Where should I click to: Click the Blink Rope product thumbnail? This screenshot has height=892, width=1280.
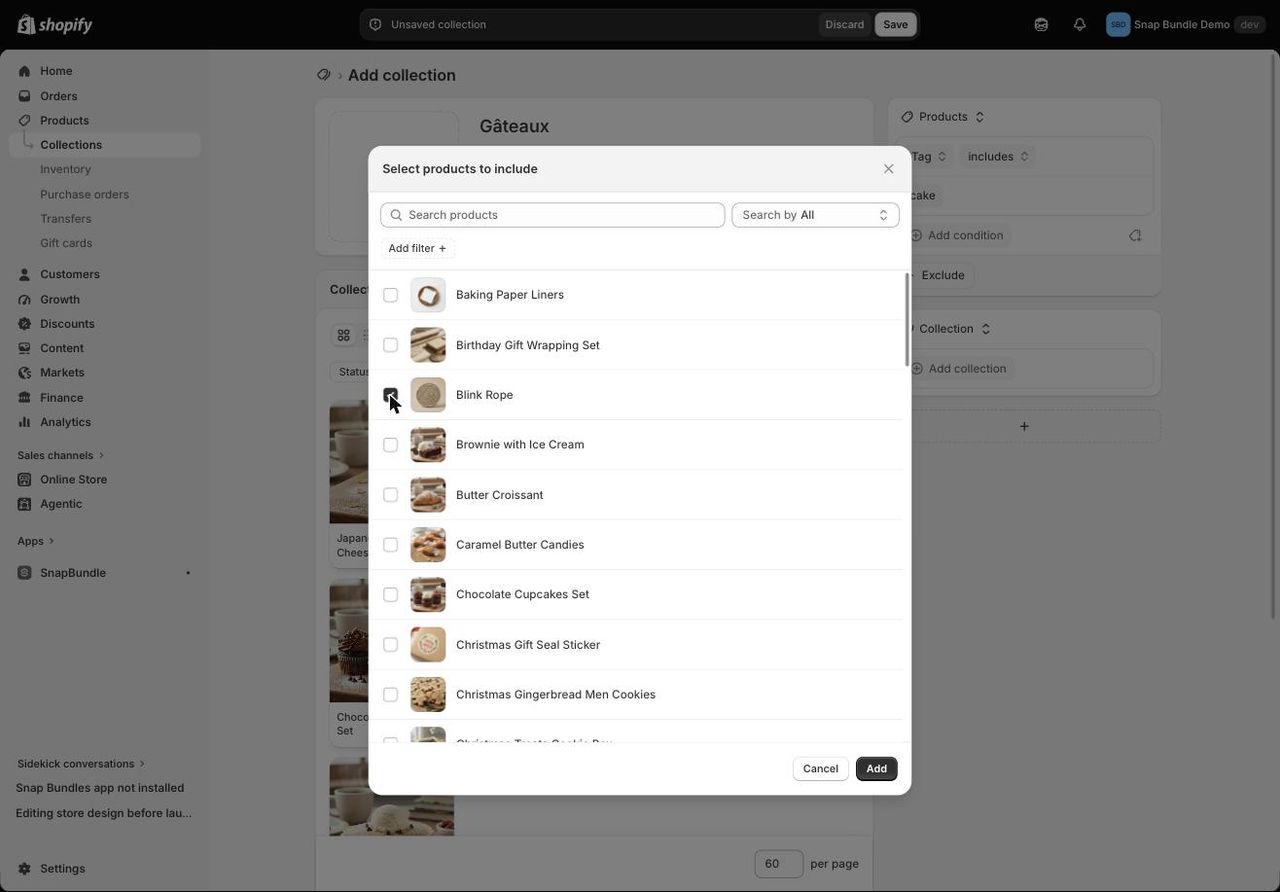point(428,395)
